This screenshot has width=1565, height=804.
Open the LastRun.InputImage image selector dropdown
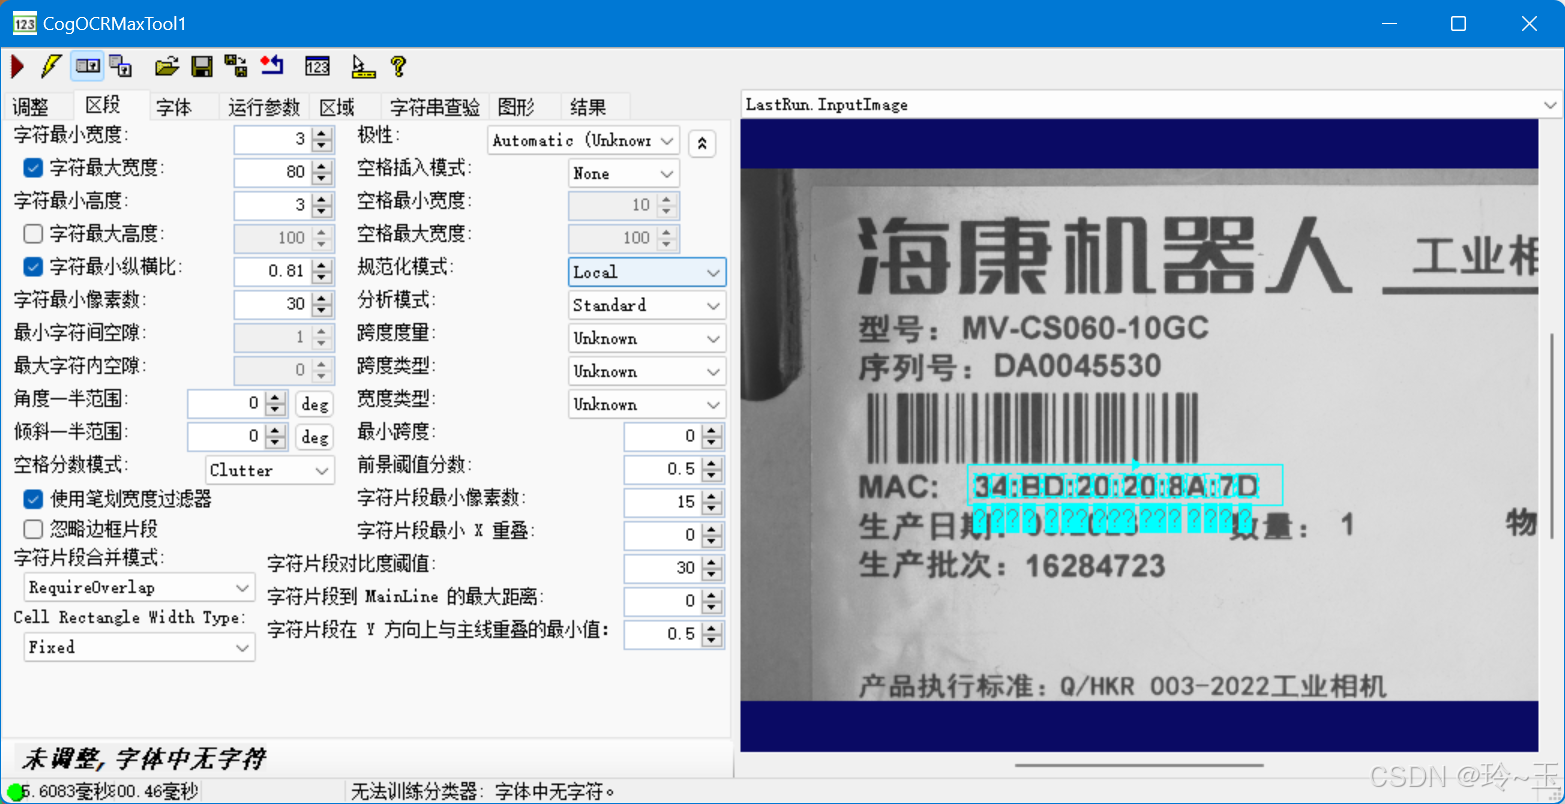1150,105
